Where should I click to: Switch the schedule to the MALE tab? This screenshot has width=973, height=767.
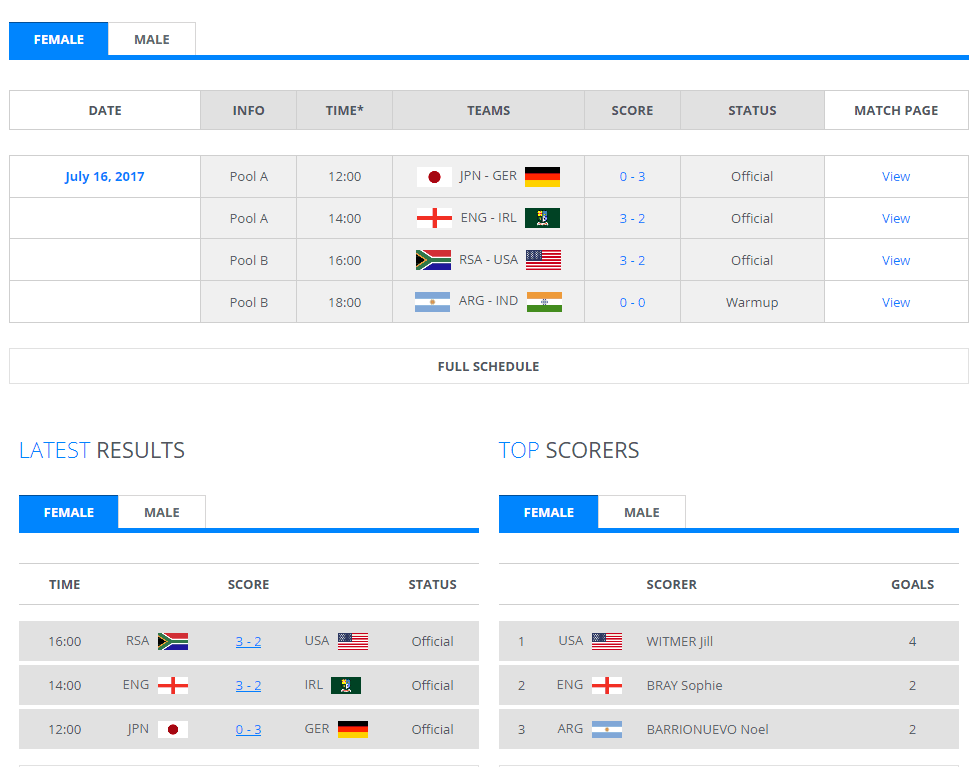(x=152, y=39)
